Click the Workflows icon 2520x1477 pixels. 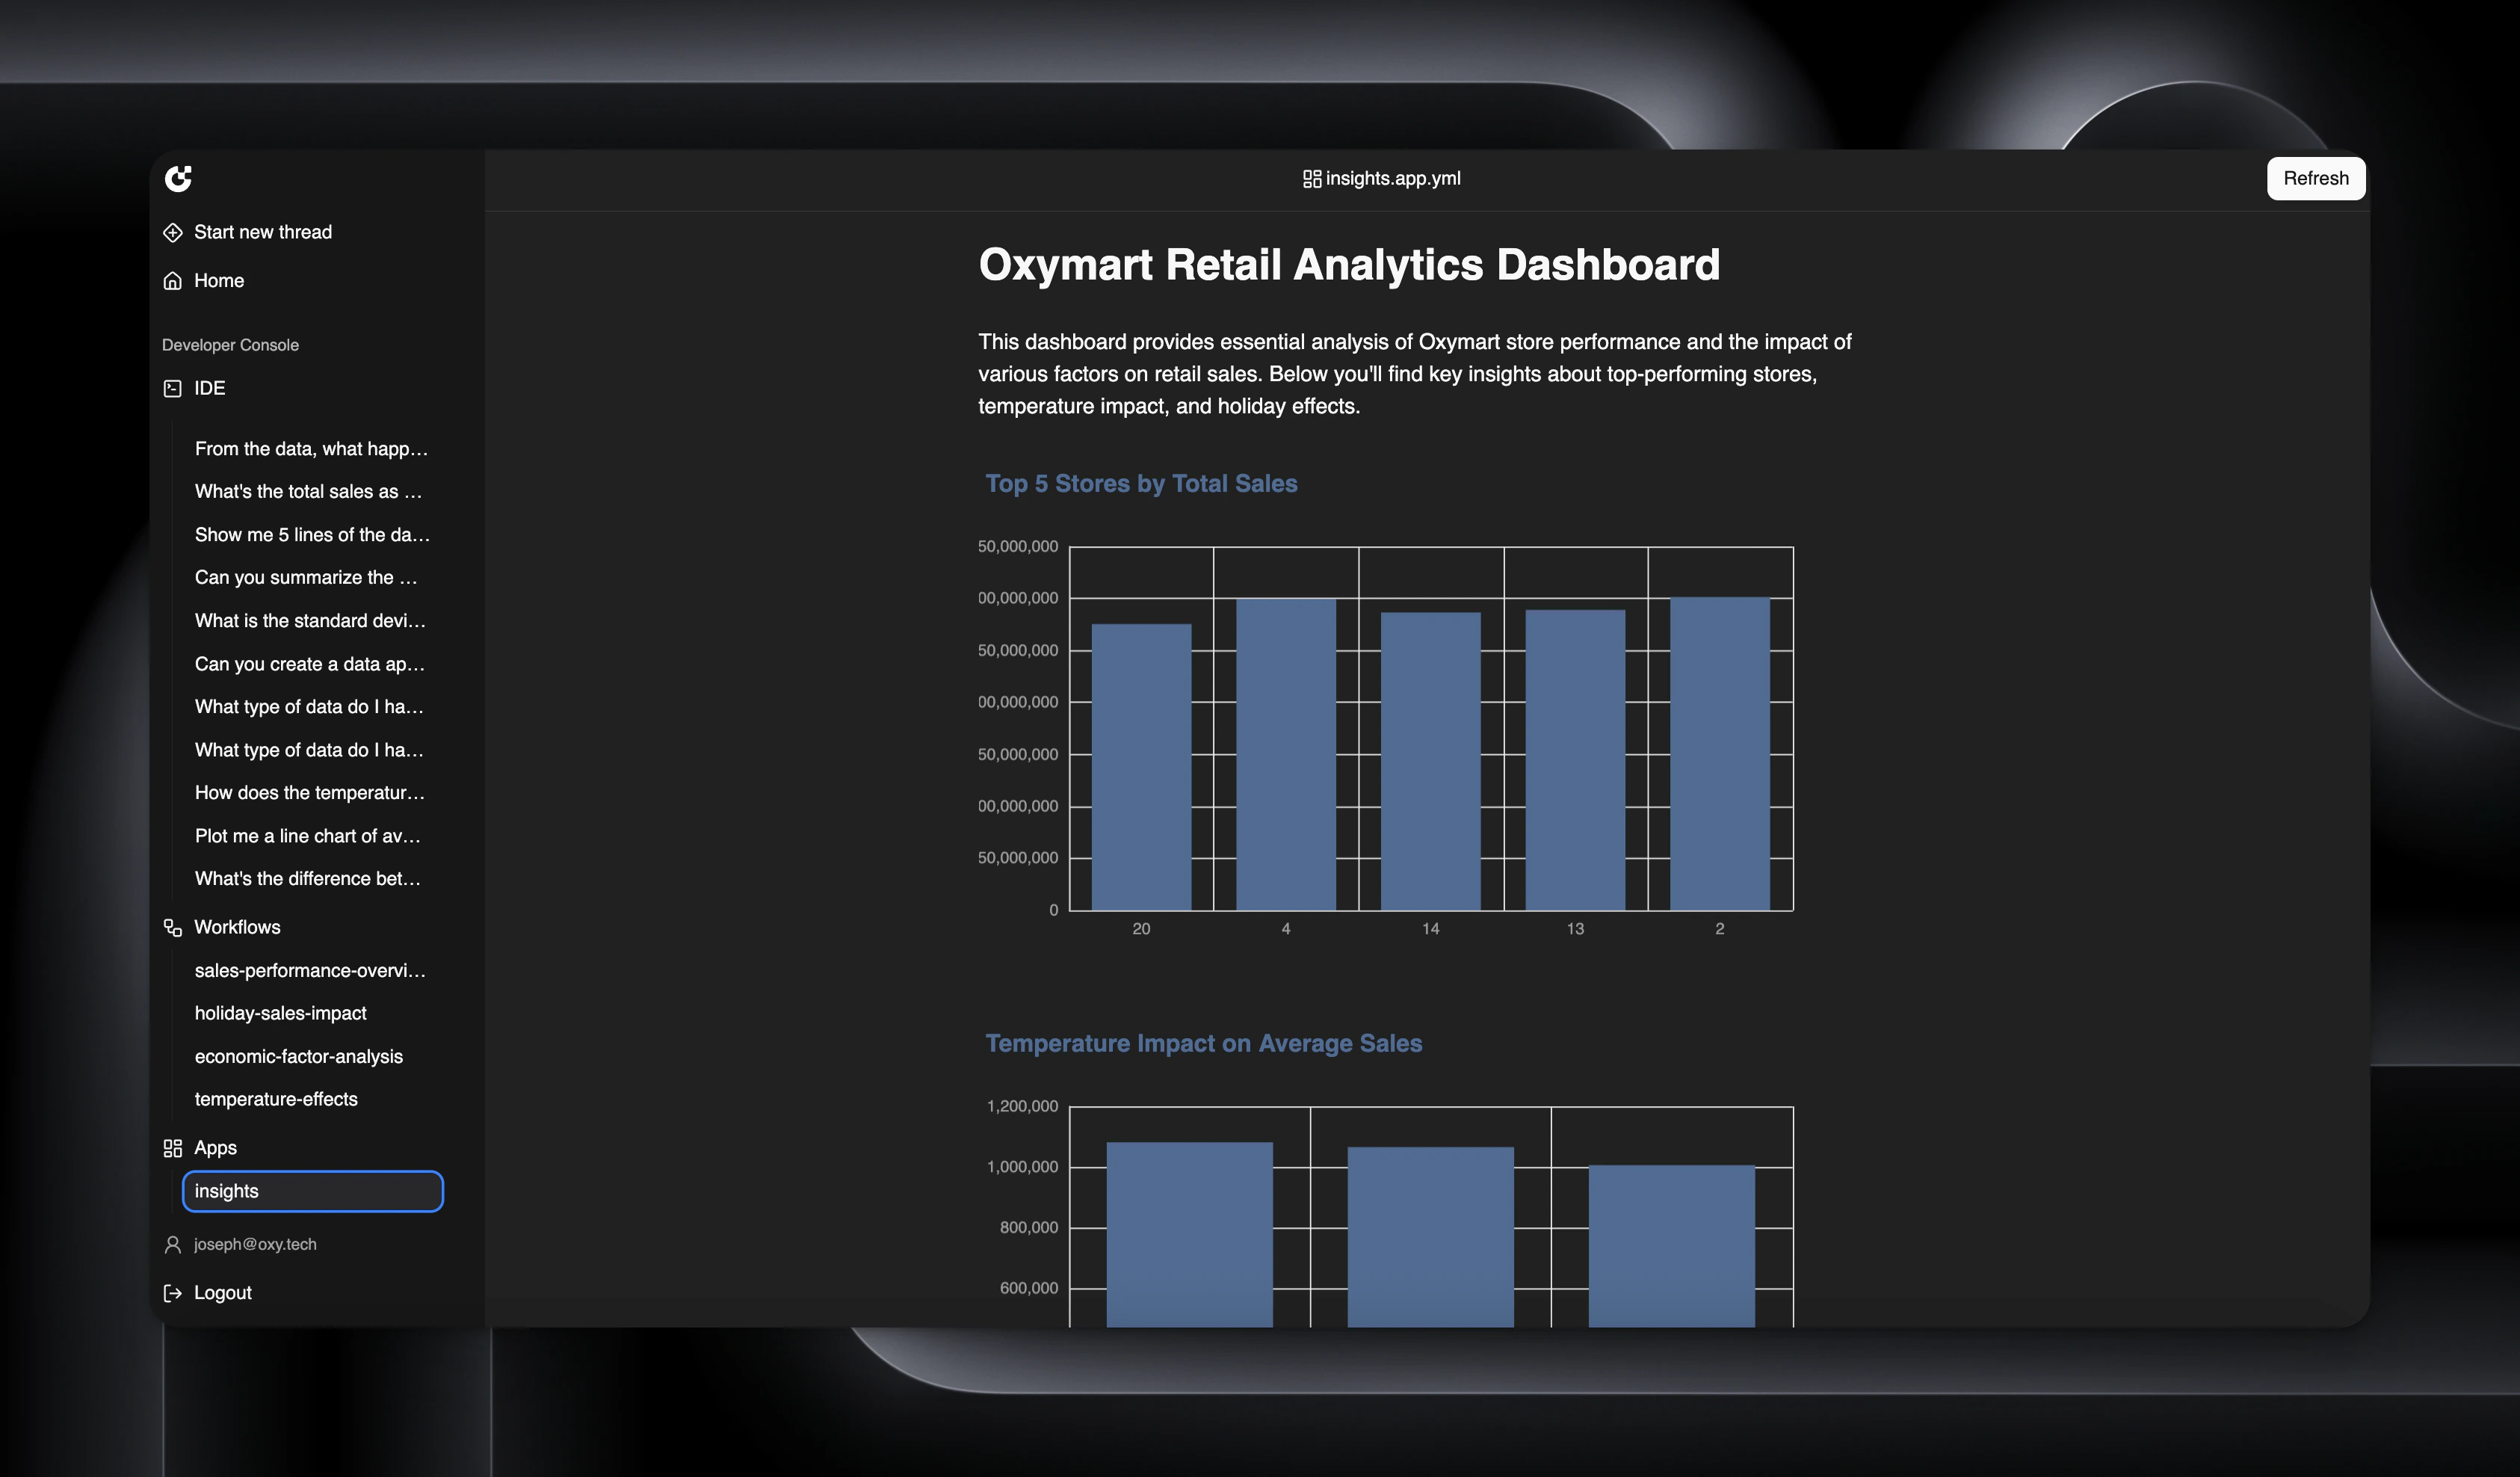click(173, 928)
